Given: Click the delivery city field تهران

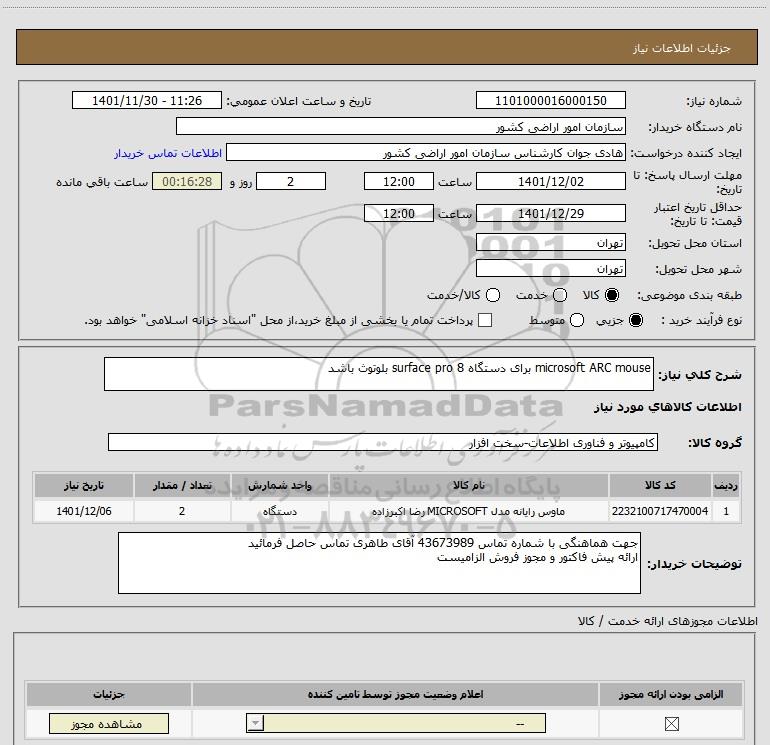Looking at the screenshot, I should point(550,268).
